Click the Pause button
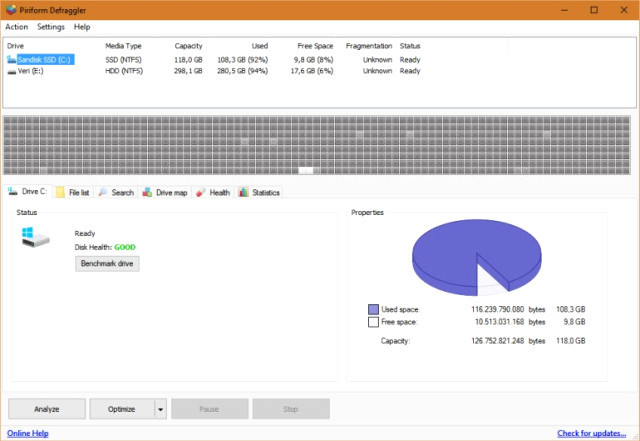 click(209, 409)
